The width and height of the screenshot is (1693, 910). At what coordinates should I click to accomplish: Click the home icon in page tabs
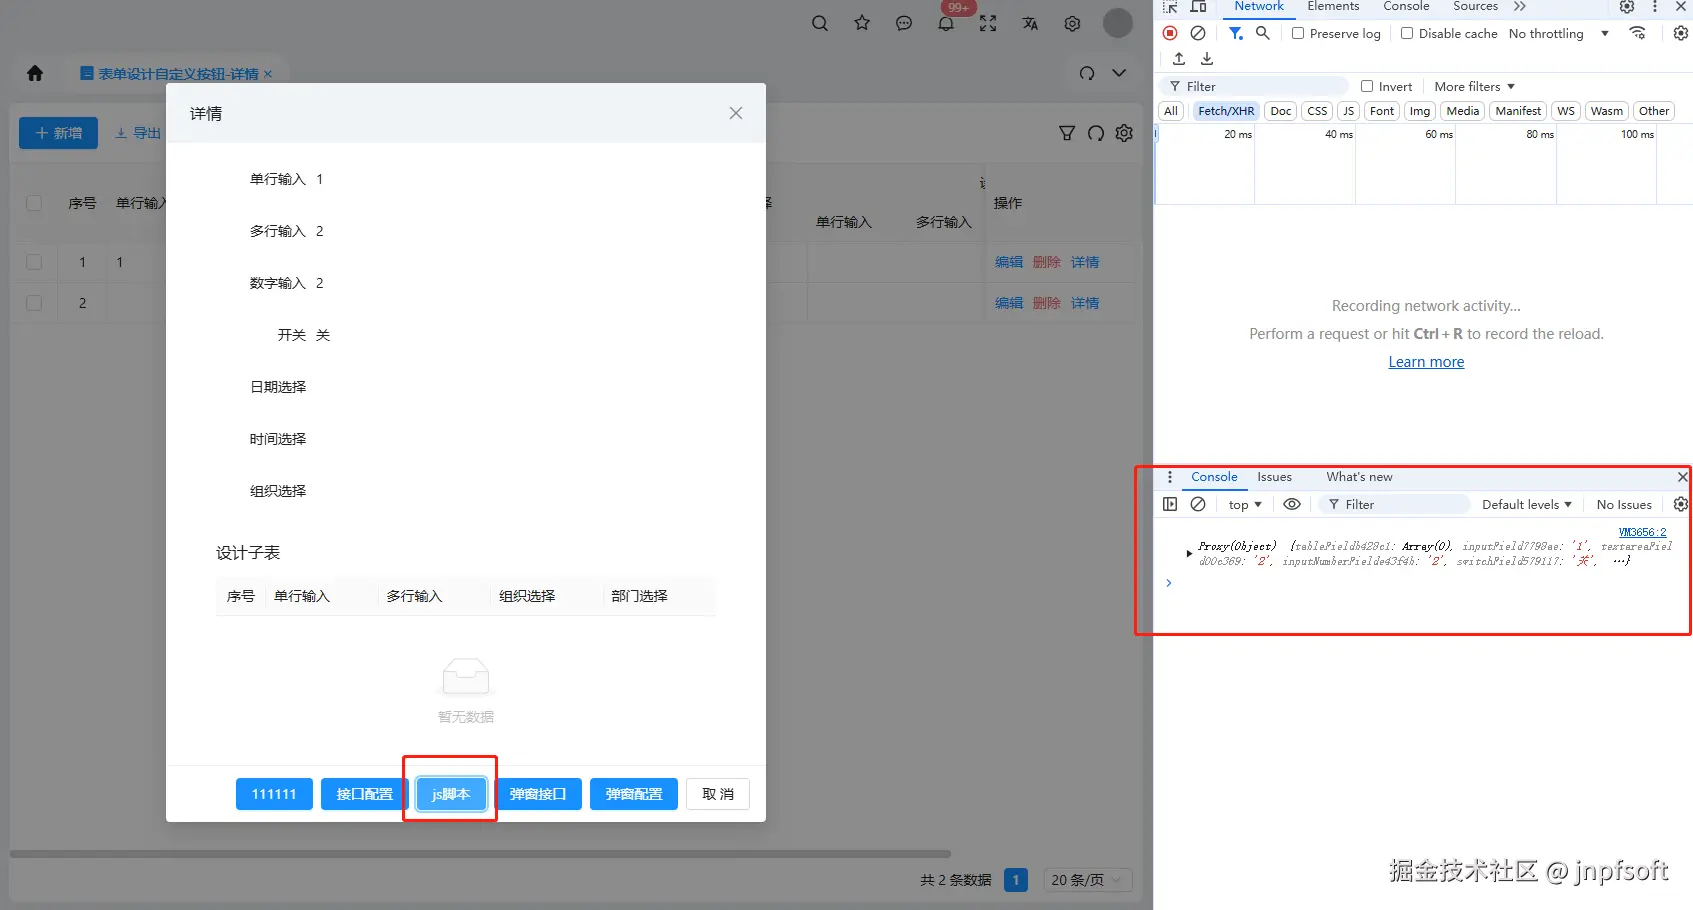point(35,73)
